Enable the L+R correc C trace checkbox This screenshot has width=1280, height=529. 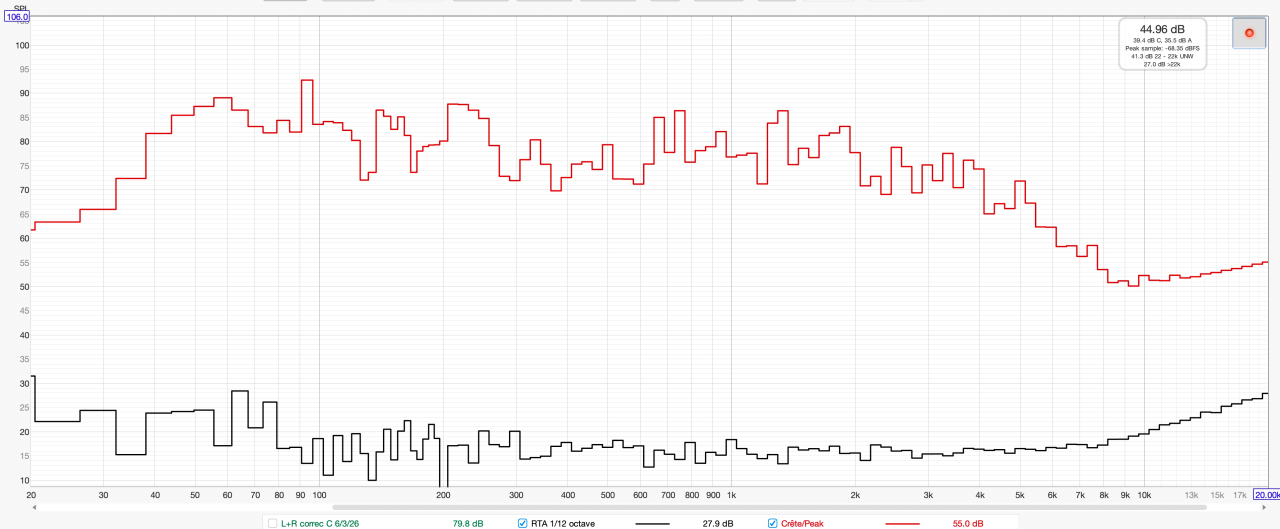pos(273,523)
